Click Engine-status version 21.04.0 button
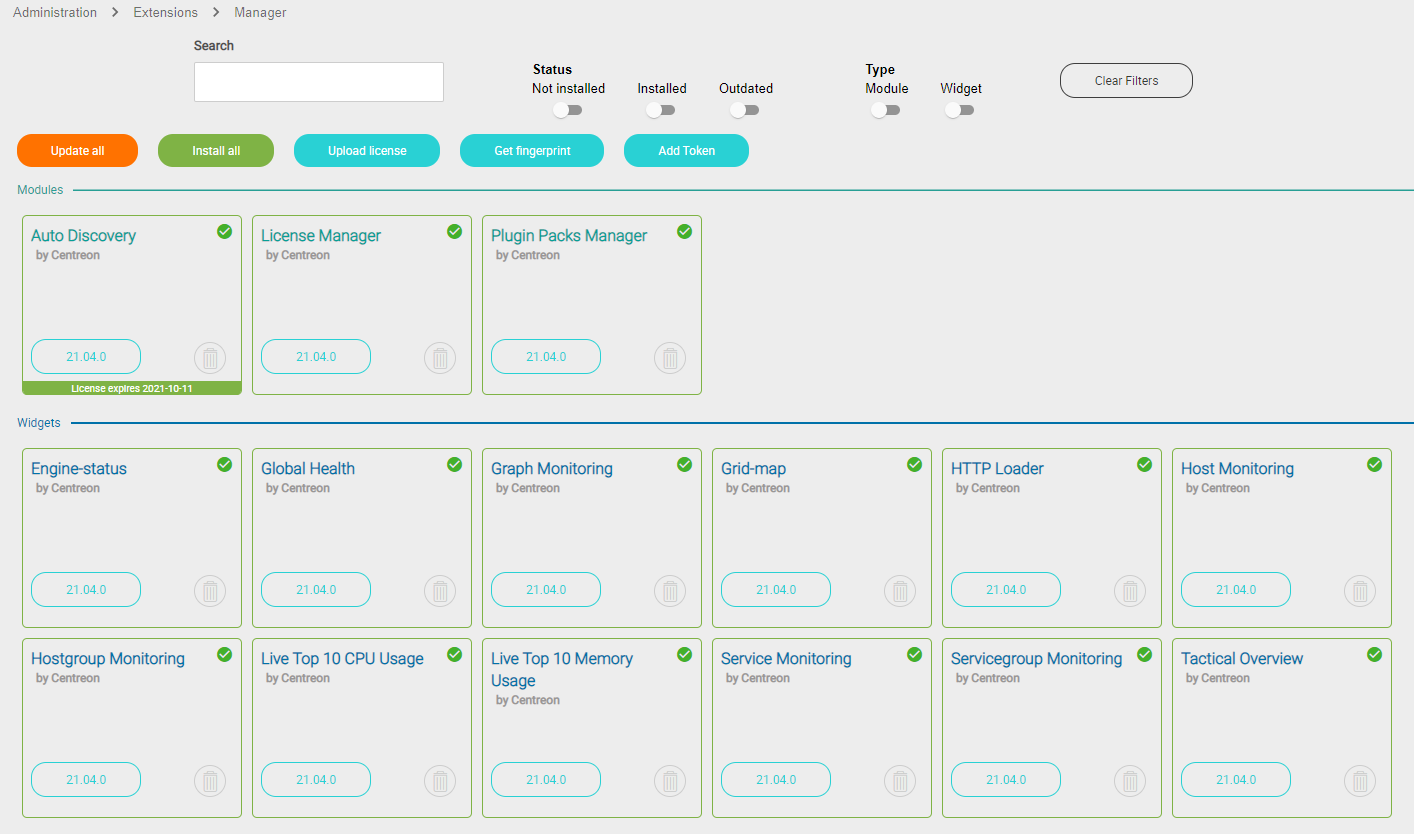 (86, 590)
